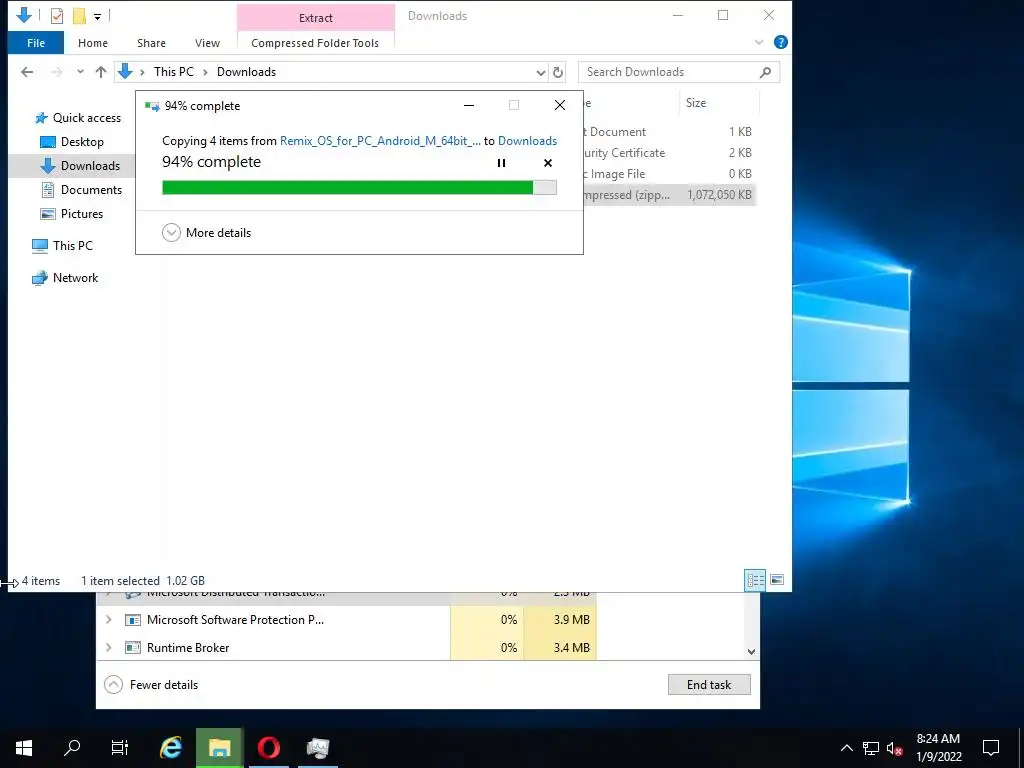Click the forward navigation arrow
Screen dimensions: 1024x768
[57, 72]
